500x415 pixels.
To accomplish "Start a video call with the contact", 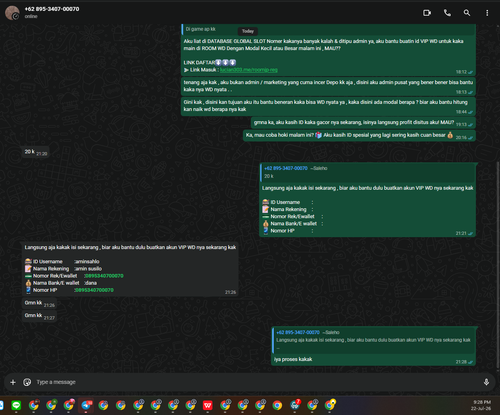I will [x=427, y=13].
